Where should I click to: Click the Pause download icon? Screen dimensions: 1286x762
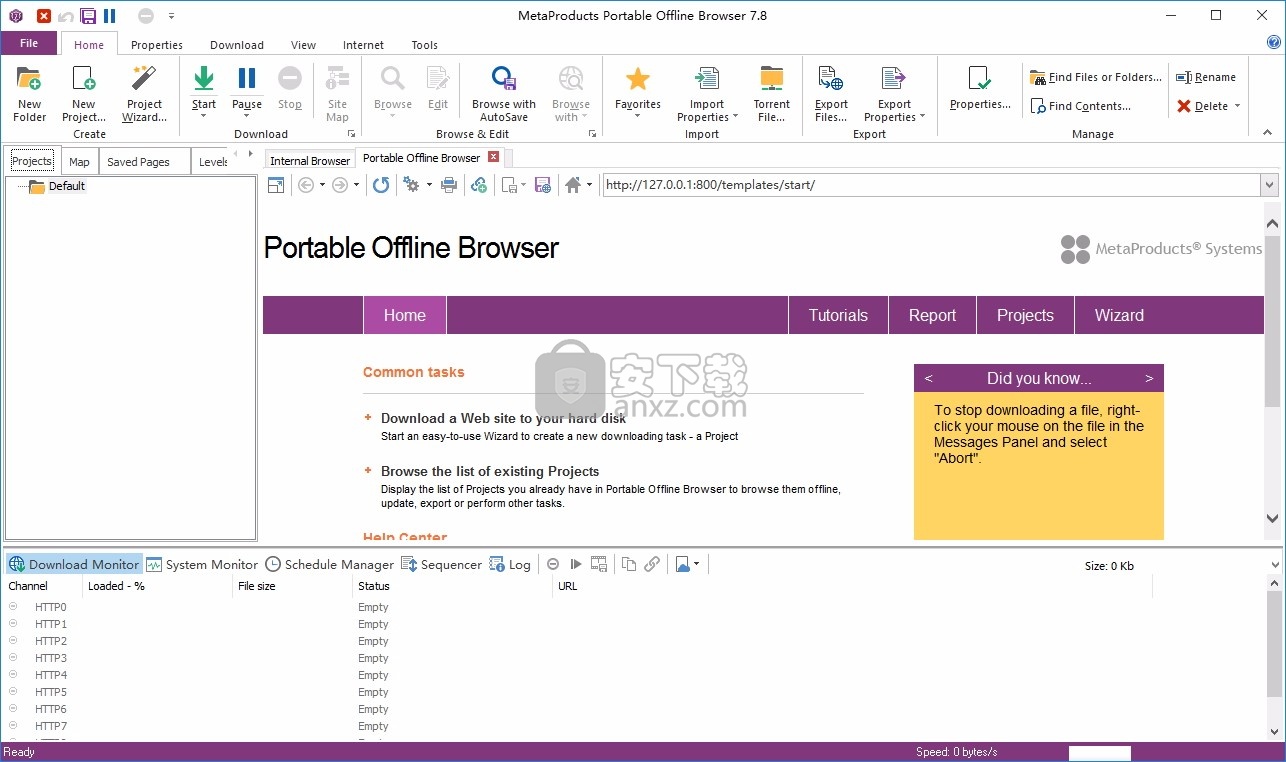coord(247,79)
